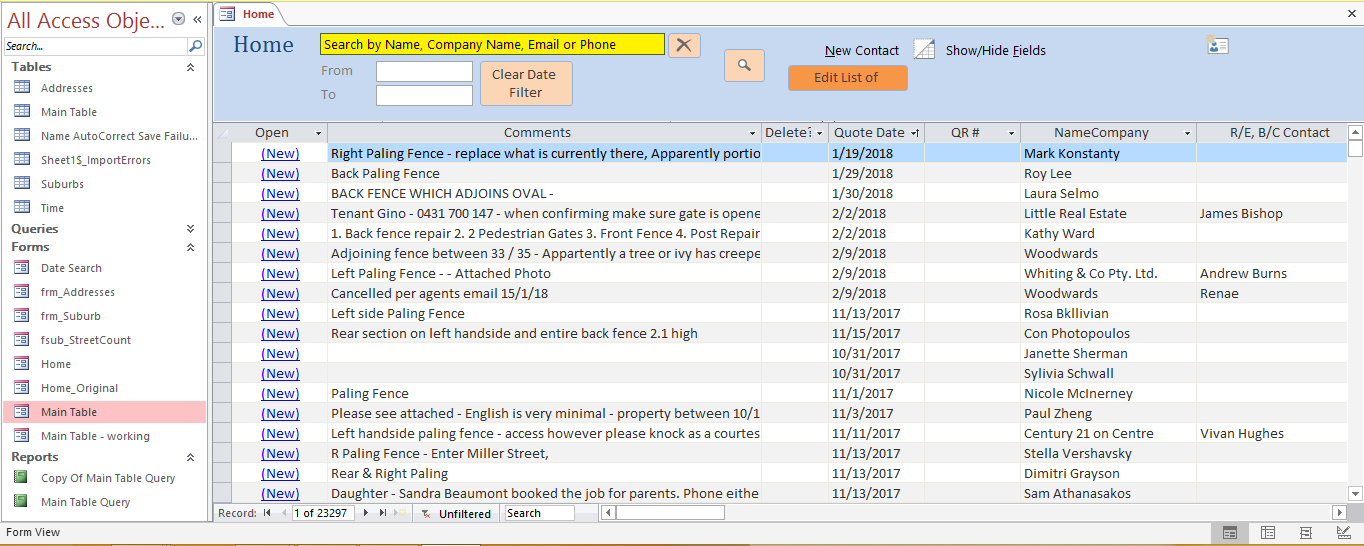
Task: Click the Little Real Estate cell
Action: [1108, 213]
